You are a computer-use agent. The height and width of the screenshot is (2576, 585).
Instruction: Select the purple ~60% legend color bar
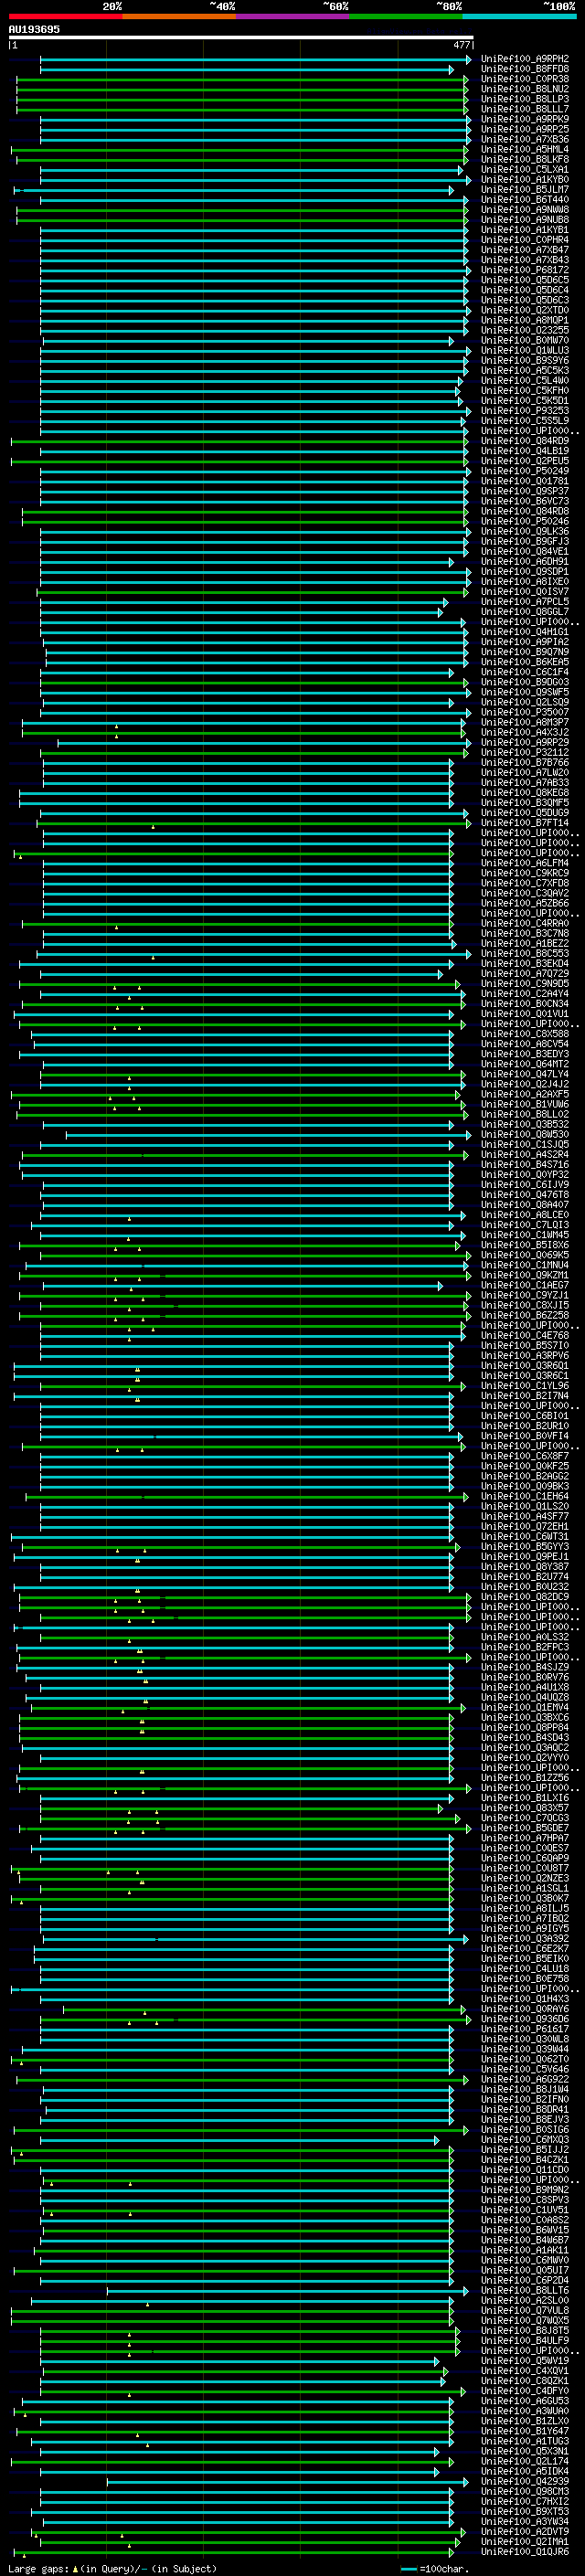pos(292,16)
